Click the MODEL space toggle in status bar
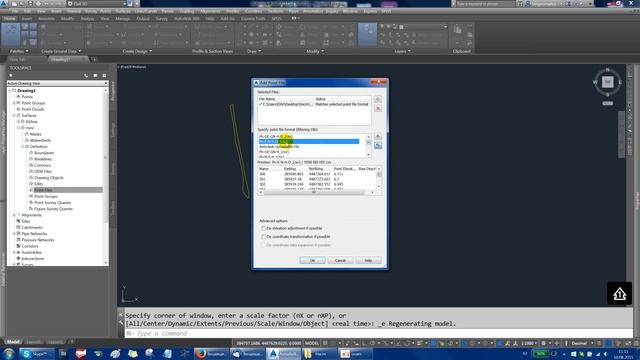Screen dimensions: 640x360 [x=312, y=343]
